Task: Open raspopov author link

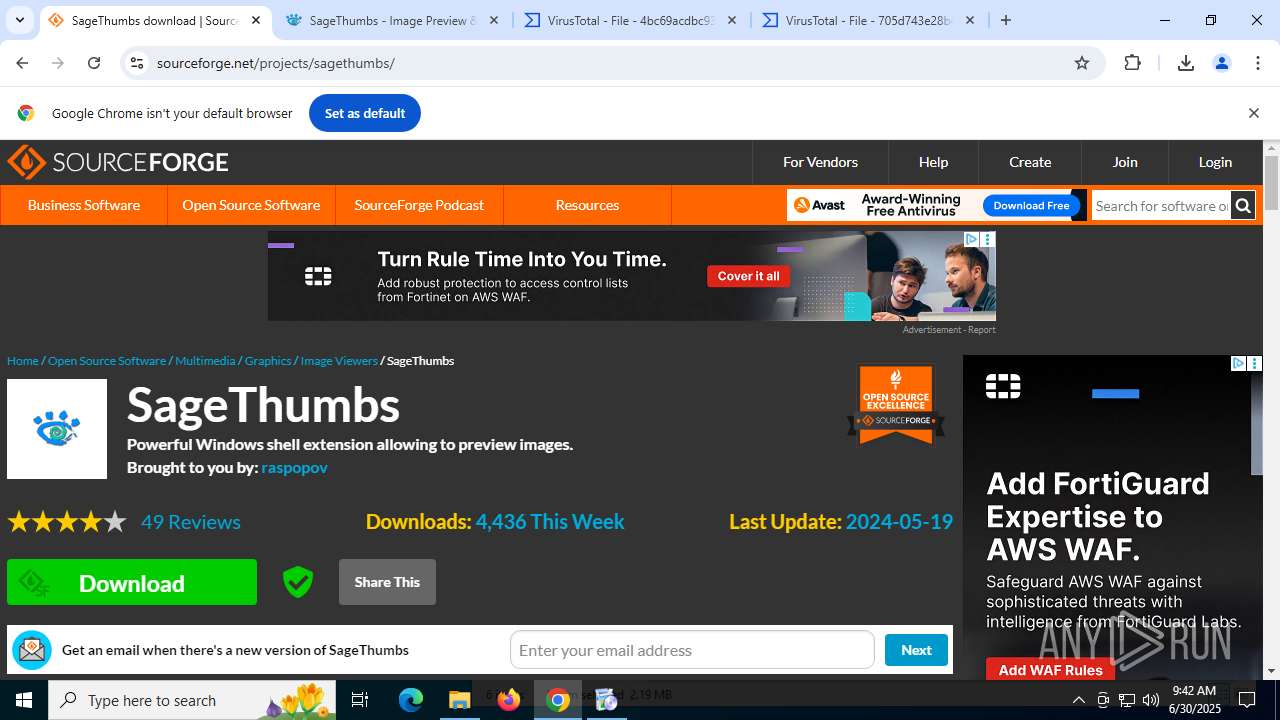Action: 294,467
